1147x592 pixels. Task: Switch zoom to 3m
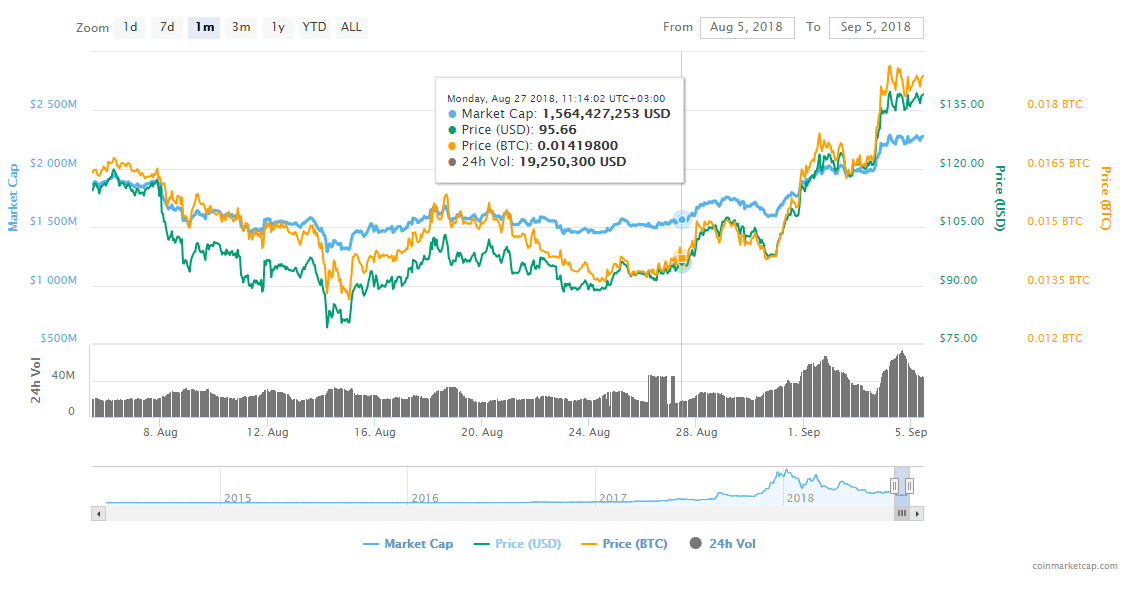coord(241,27)
